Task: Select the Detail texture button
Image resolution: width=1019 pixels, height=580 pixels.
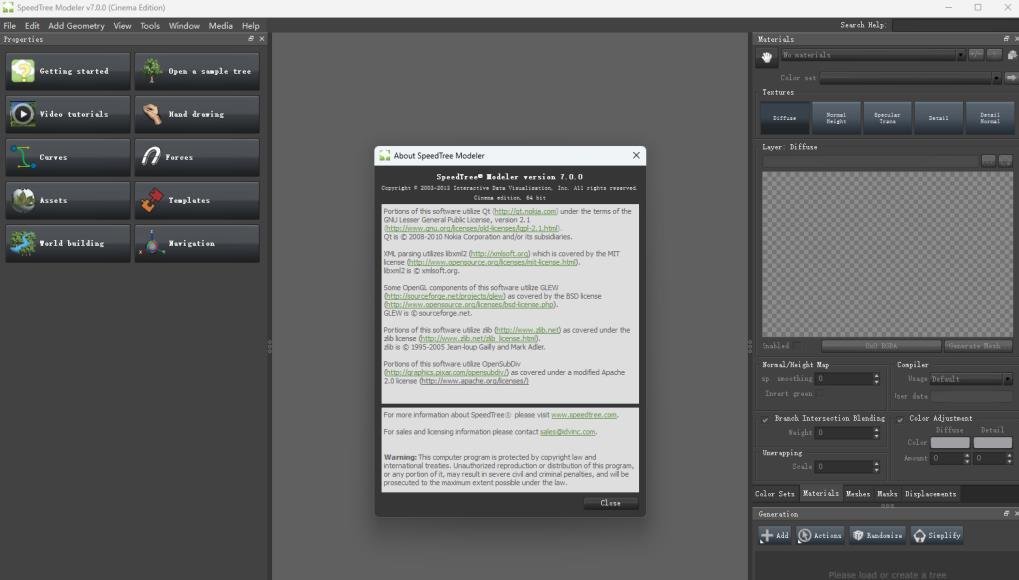Action: 938,118
